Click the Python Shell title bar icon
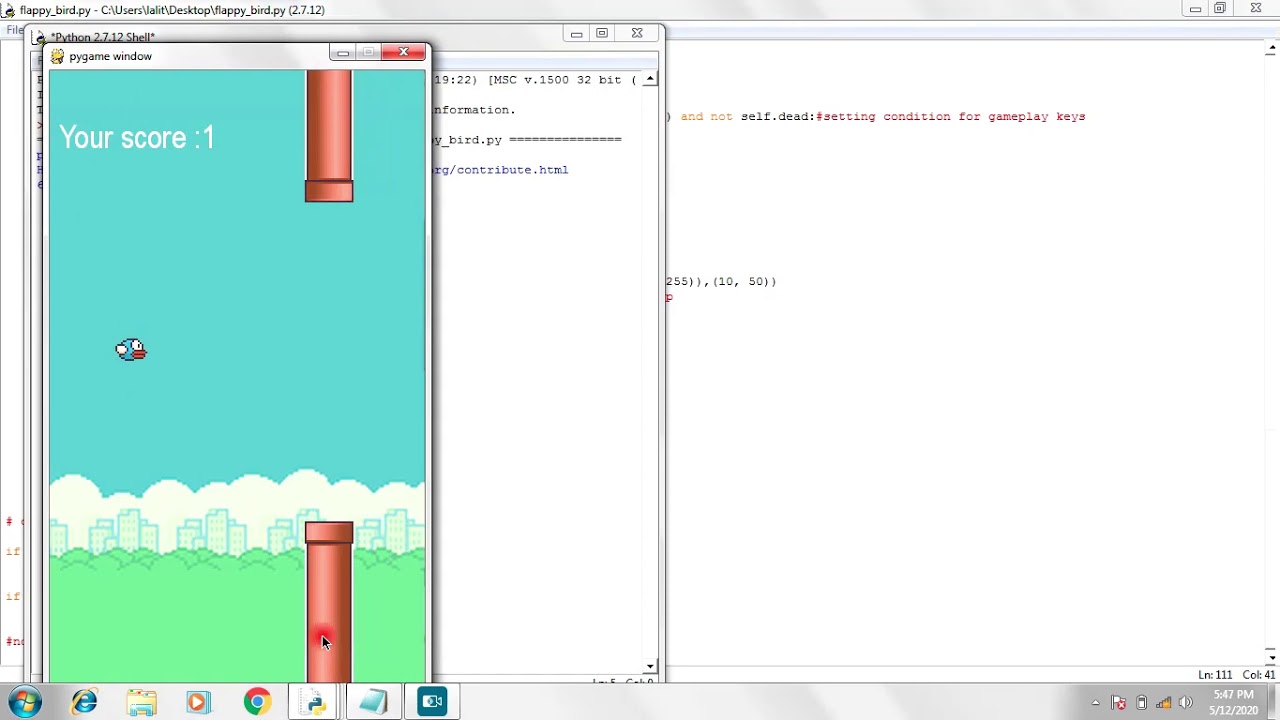 41,37
